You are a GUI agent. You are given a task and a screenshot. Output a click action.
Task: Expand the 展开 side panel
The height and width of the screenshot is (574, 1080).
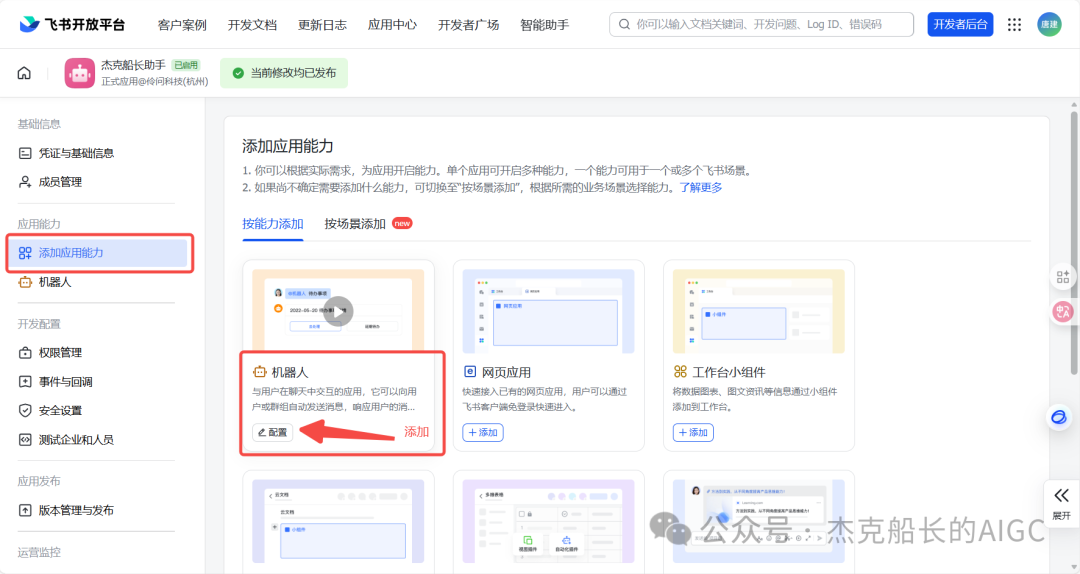coord(1061,503)
